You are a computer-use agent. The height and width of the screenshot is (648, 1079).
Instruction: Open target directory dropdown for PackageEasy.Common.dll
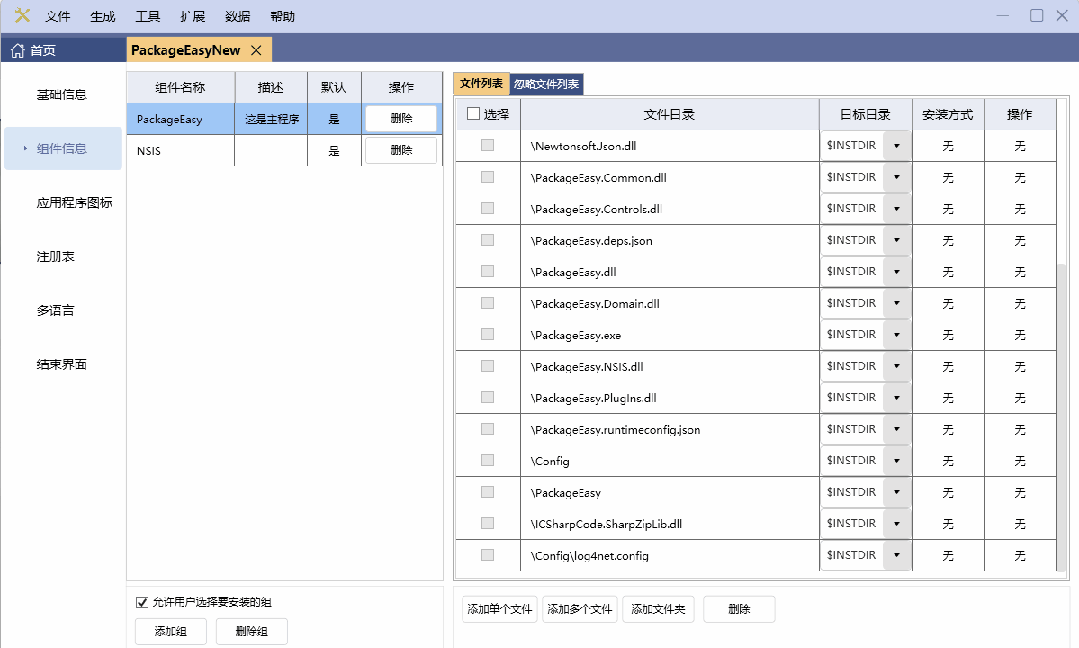coord(897,177)
